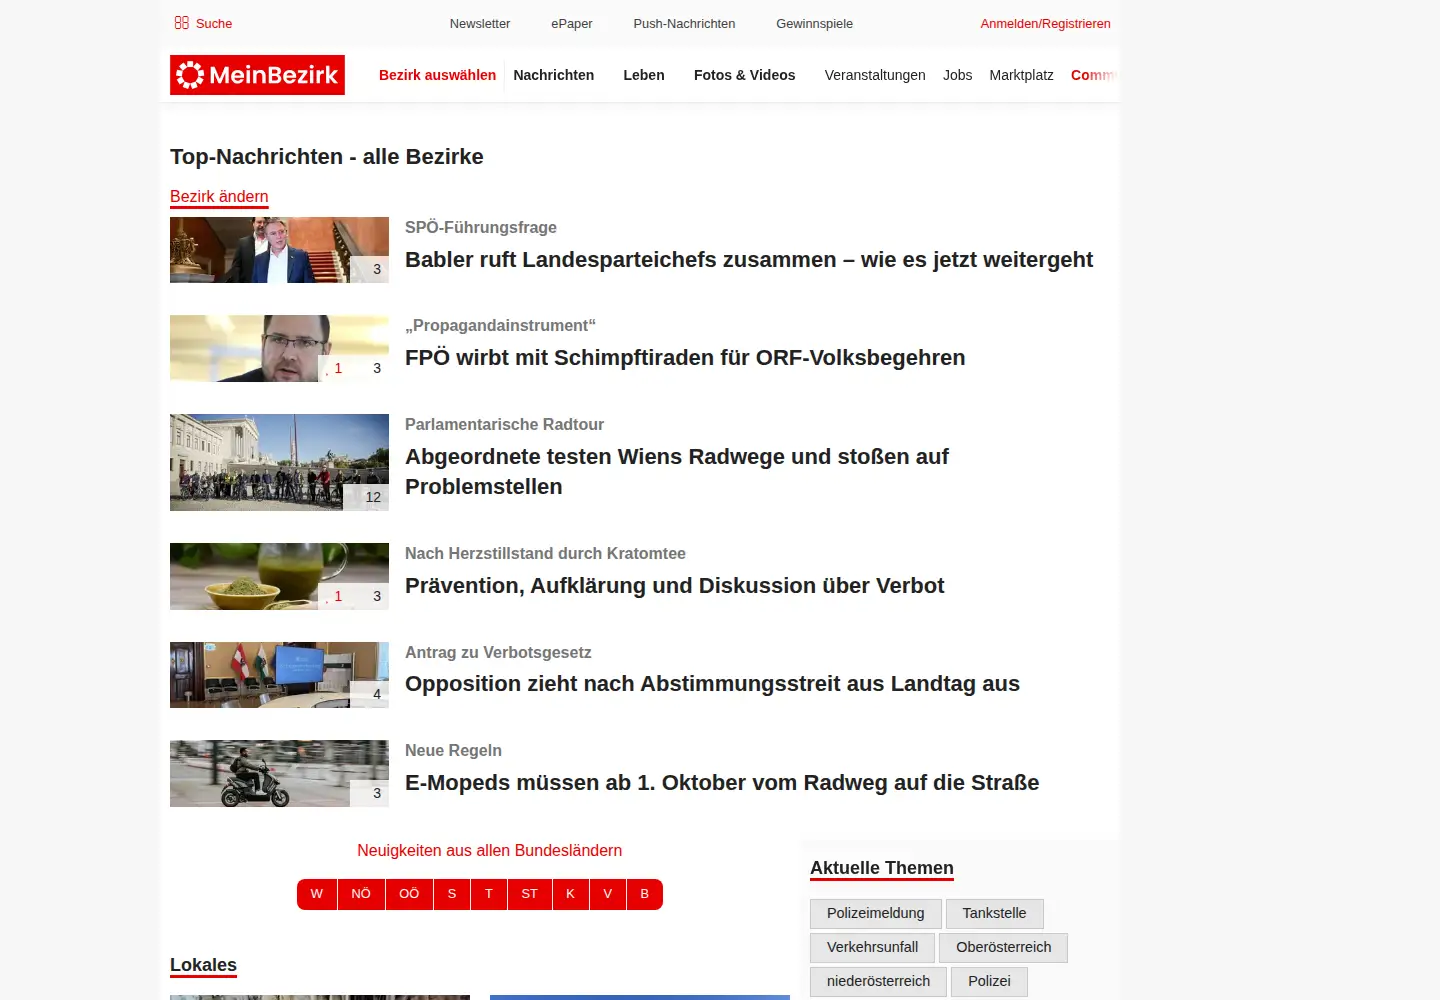Click the Bezirk ändern link
Screen dimensions: 1440x1000
click(x=219, y=197)
